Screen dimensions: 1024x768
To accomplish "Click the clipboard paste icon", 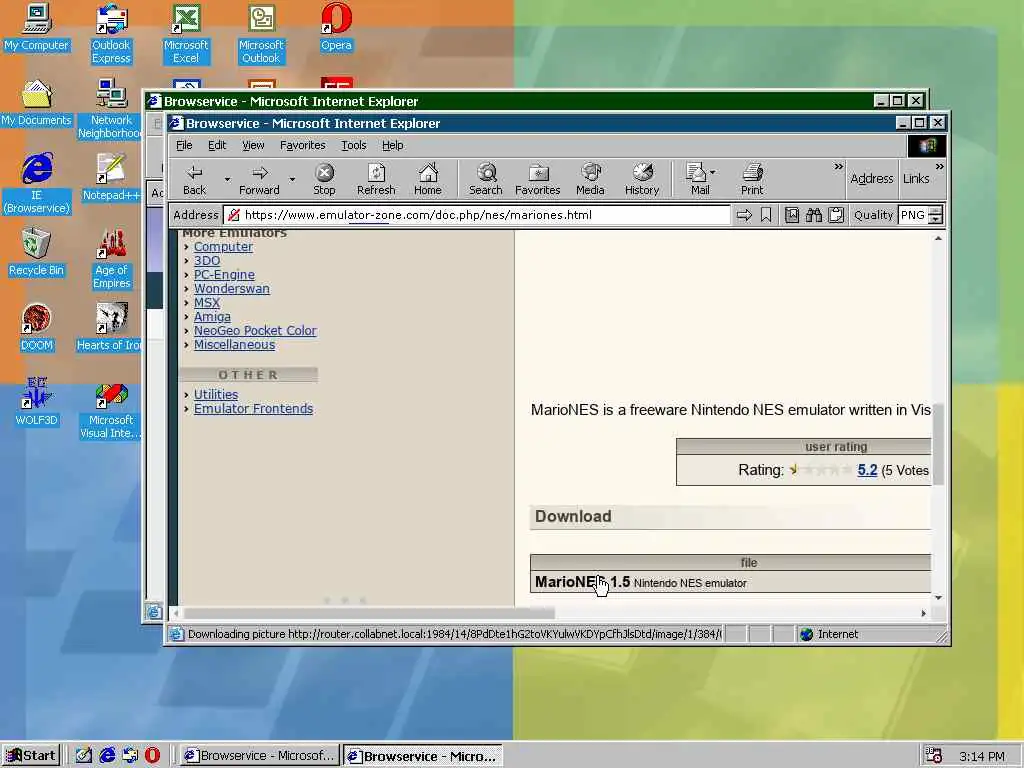I will click(x=836, y=215).
